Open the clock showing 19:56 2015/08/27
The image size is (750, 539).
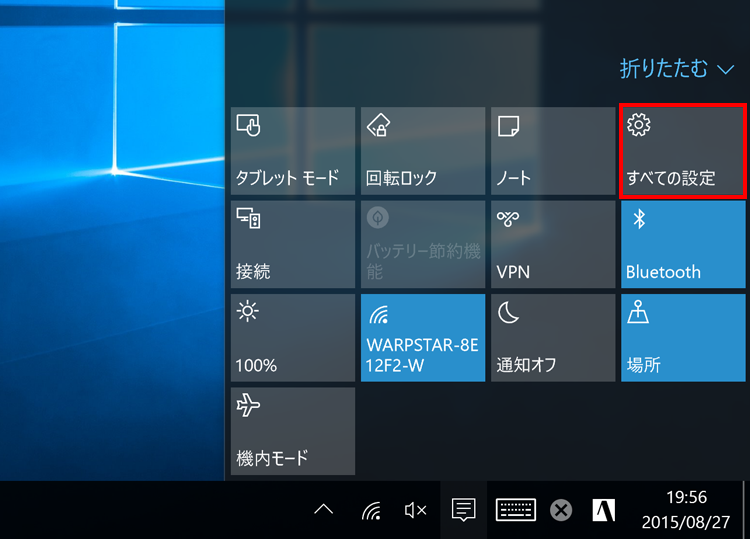point(686,510)
